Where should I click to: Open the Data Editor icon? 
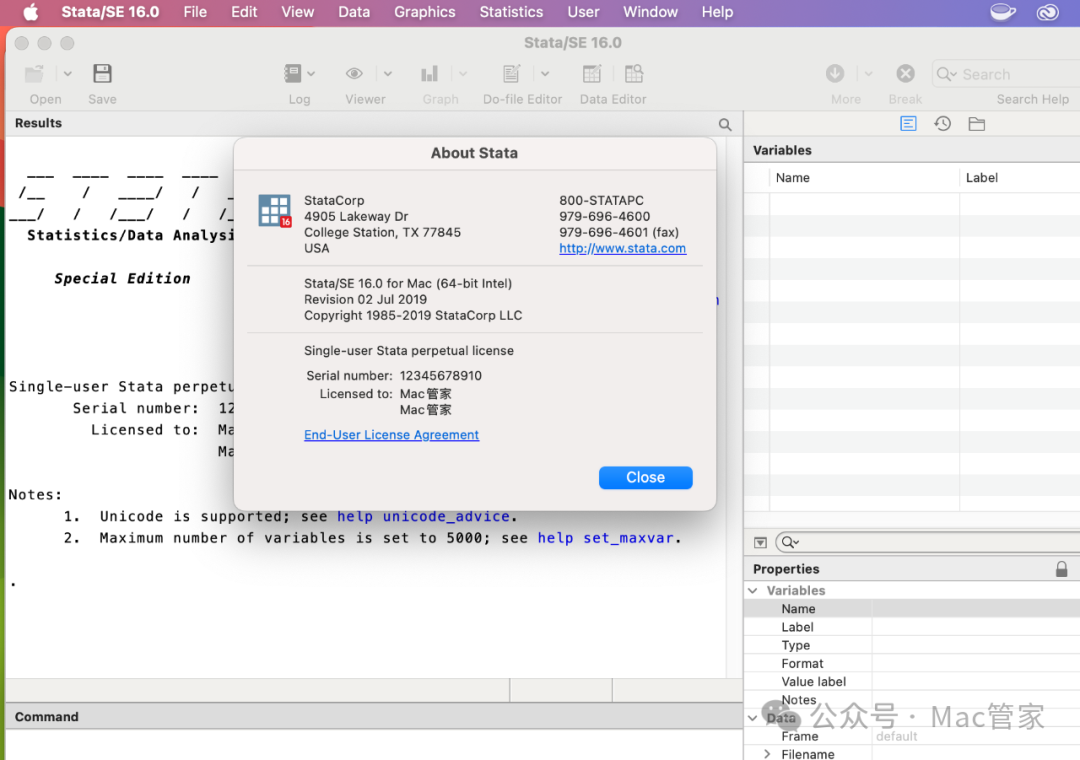pos(593,74)
